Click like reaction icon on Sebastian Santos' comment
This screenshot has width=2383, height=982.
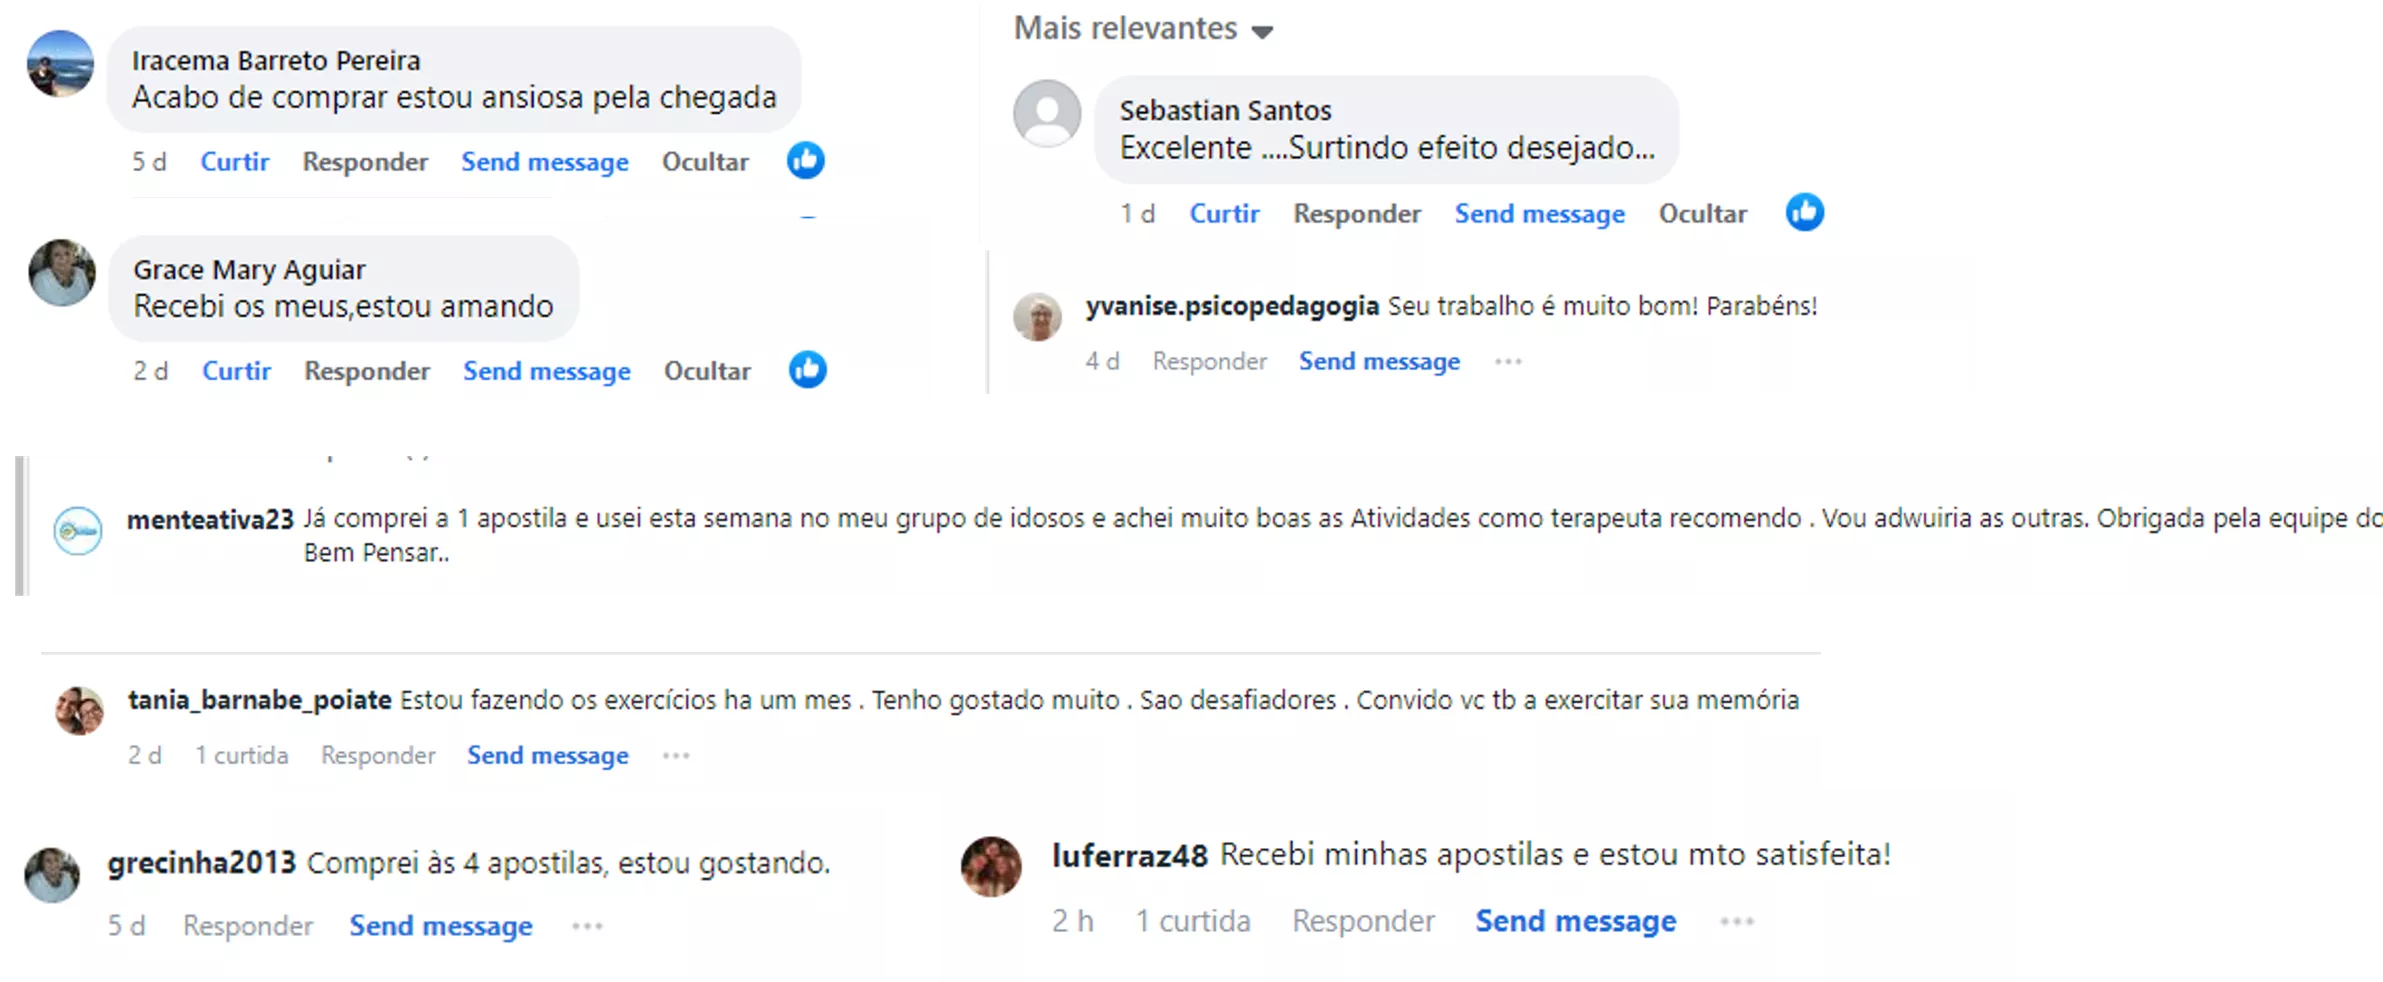[x=1804, y=213]
